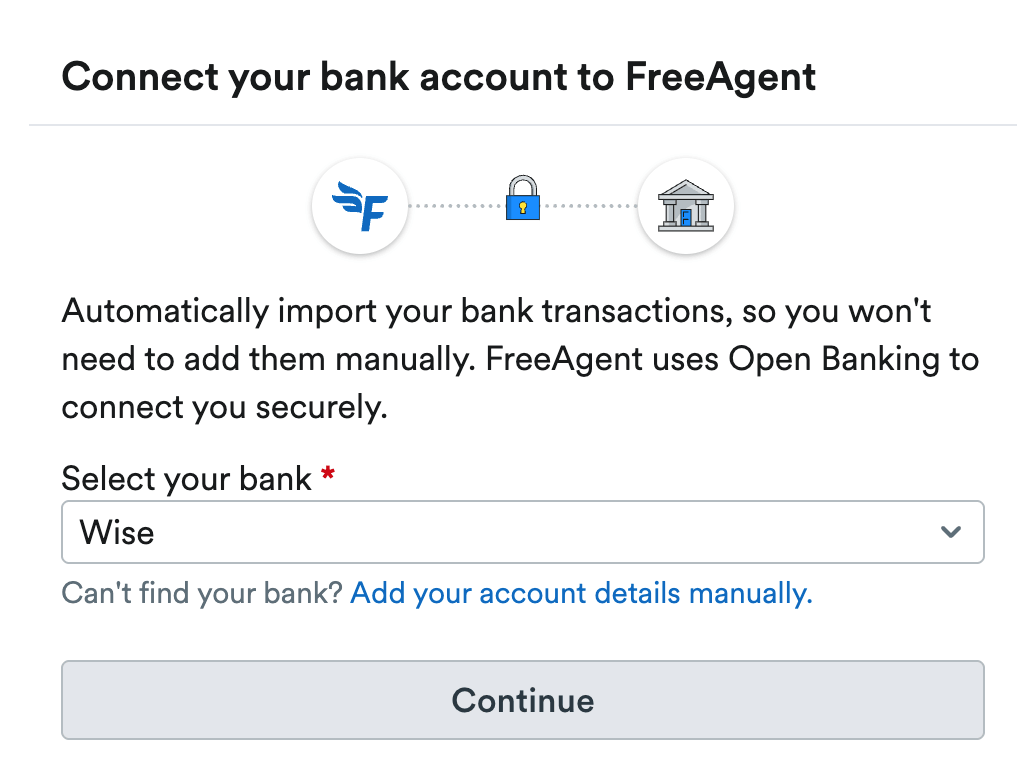Click the bank building icon
This screenshot has width=1034, height=780.
click(686, 206)
